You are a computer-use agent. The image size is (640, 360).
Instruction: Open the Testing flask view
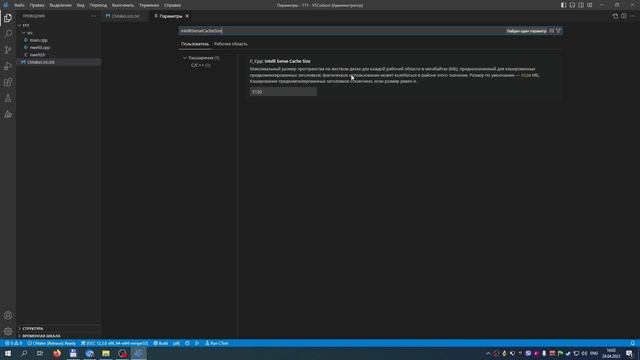[8, 98]
